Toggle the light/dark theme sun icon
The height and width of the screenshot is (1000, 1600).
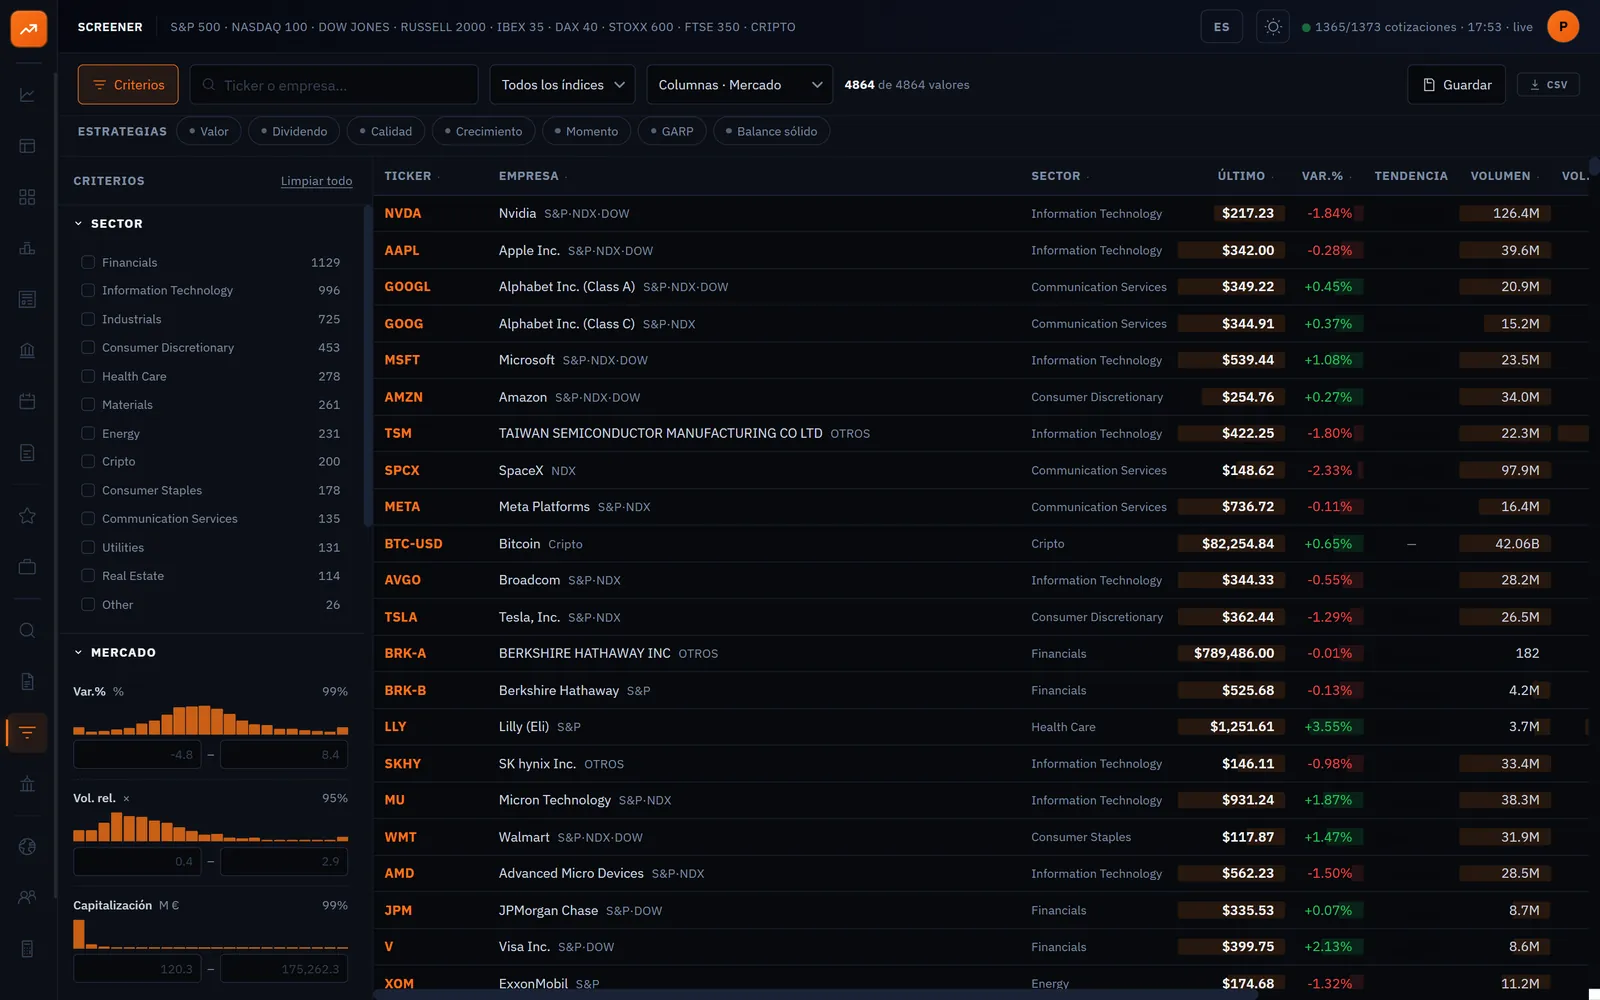click(1273, 27)
